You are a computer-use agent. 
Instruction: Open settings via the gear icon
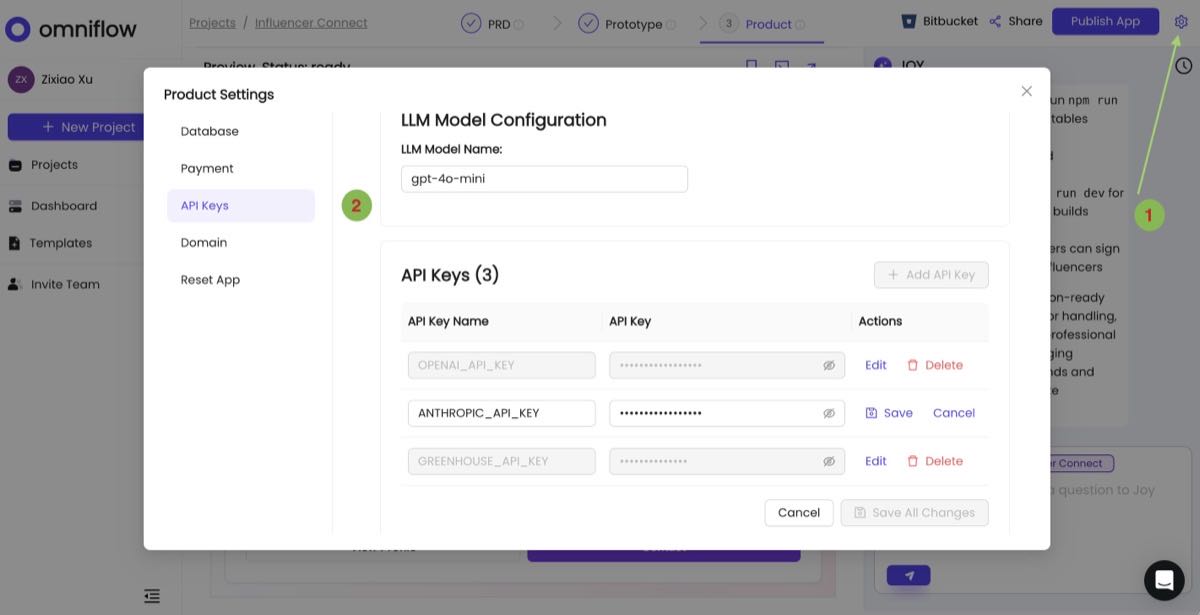click(x=1180, y=20)
